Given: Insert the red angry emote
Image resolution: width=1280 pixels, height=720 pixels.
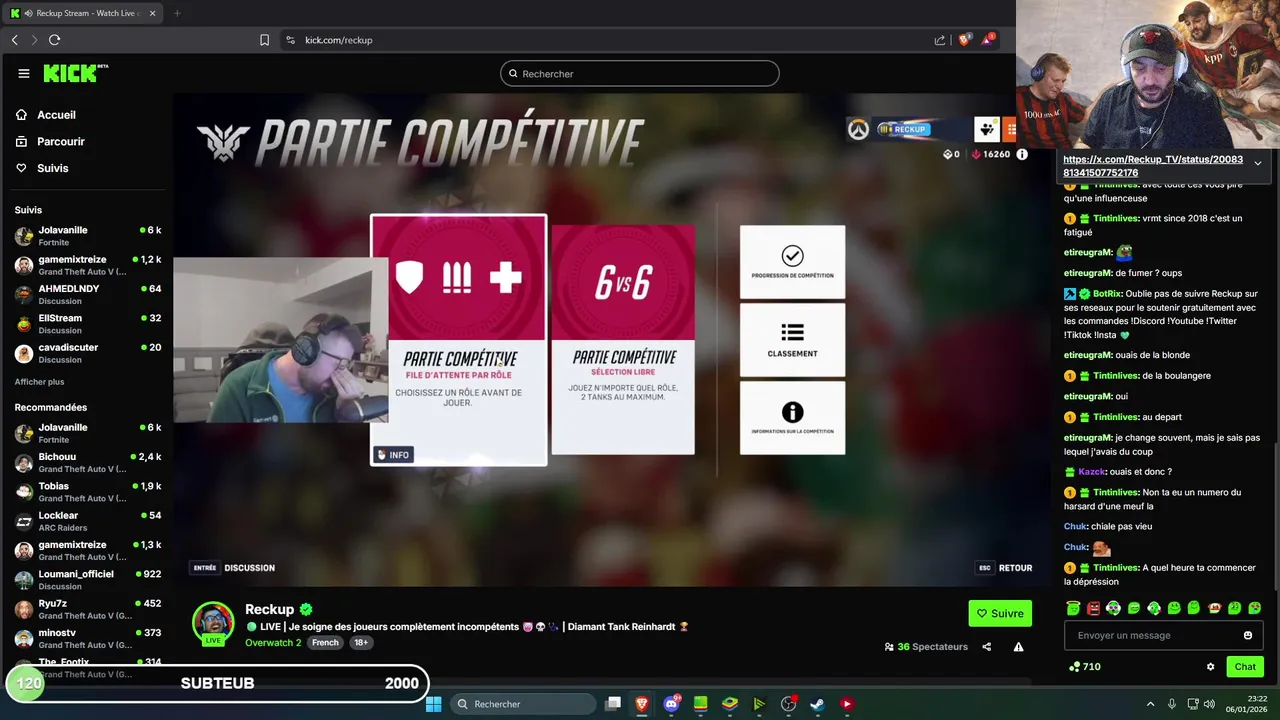Looking at the screenshot, I should pyautogui.click(x=1093, y=608).
